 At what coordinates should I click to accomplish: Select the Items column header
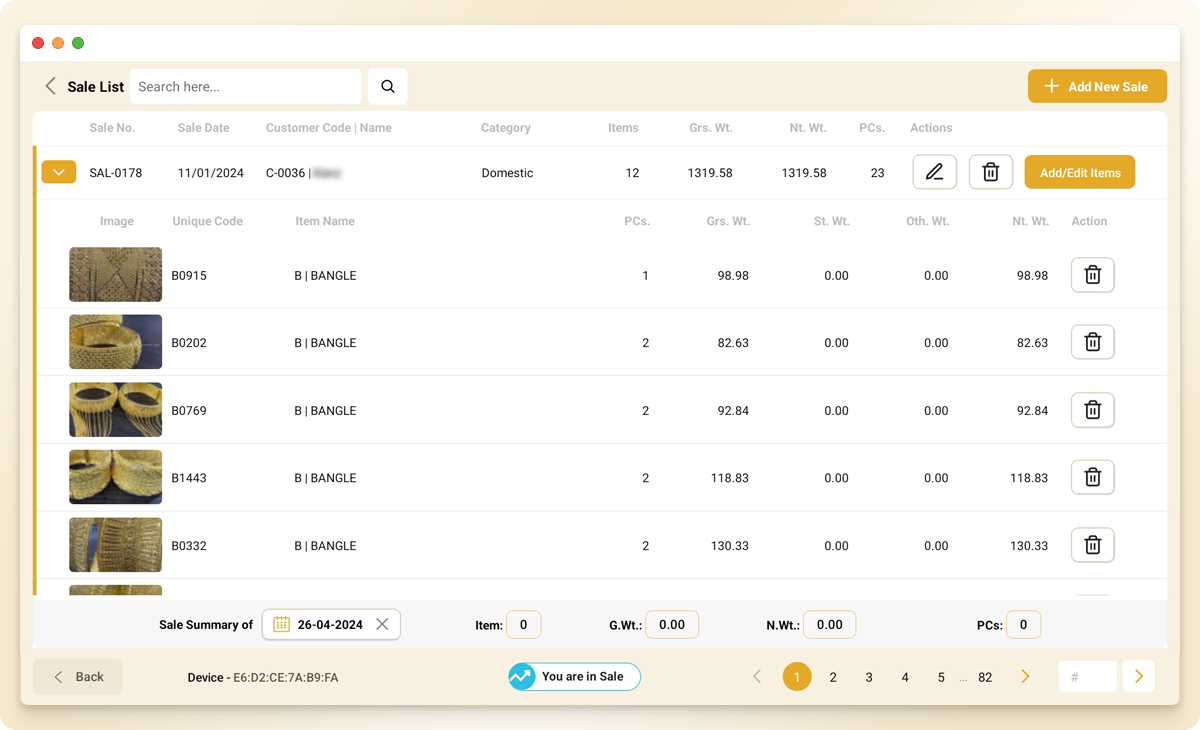coord(623,127)
